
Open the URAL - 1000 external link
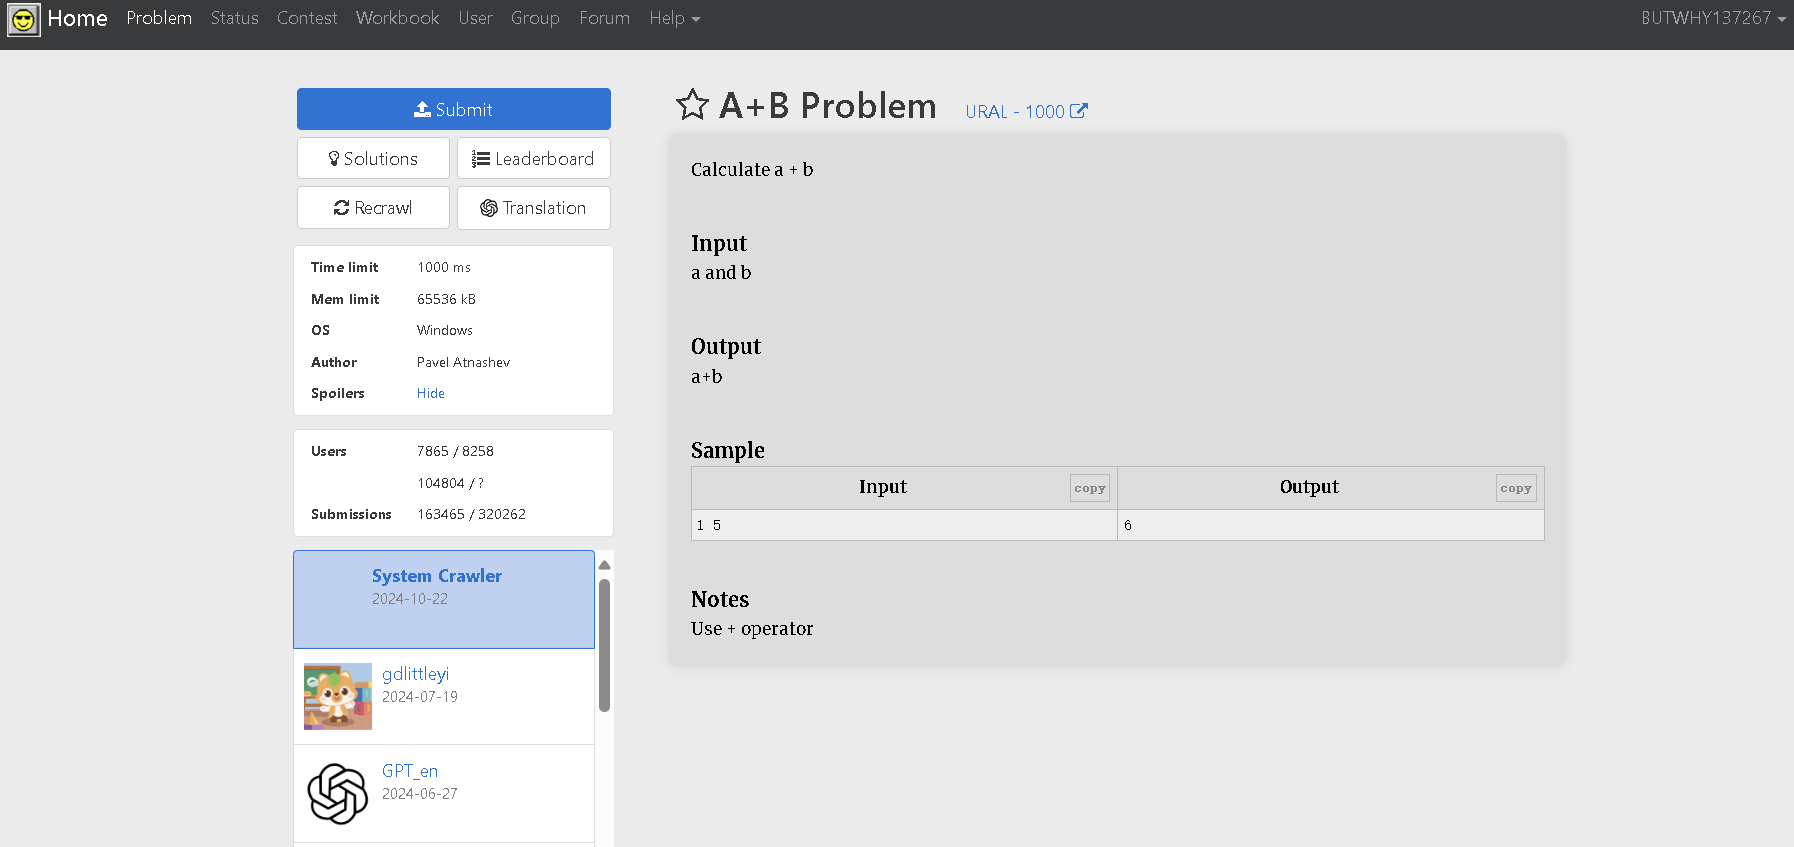point(1026,112)
